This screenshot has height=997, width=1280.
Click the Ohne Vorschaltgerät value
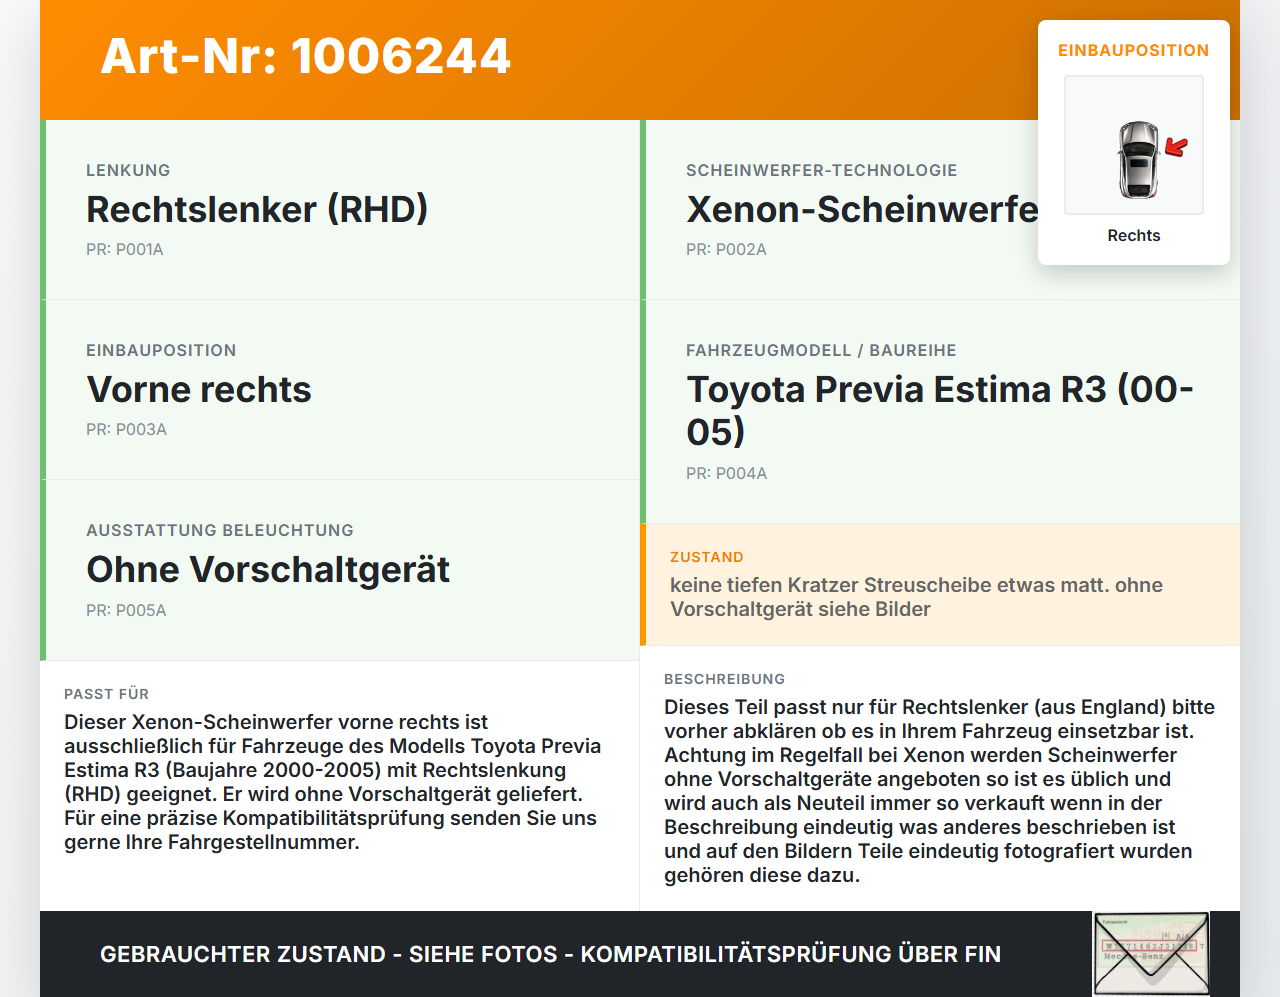click(x=268, y=569)
